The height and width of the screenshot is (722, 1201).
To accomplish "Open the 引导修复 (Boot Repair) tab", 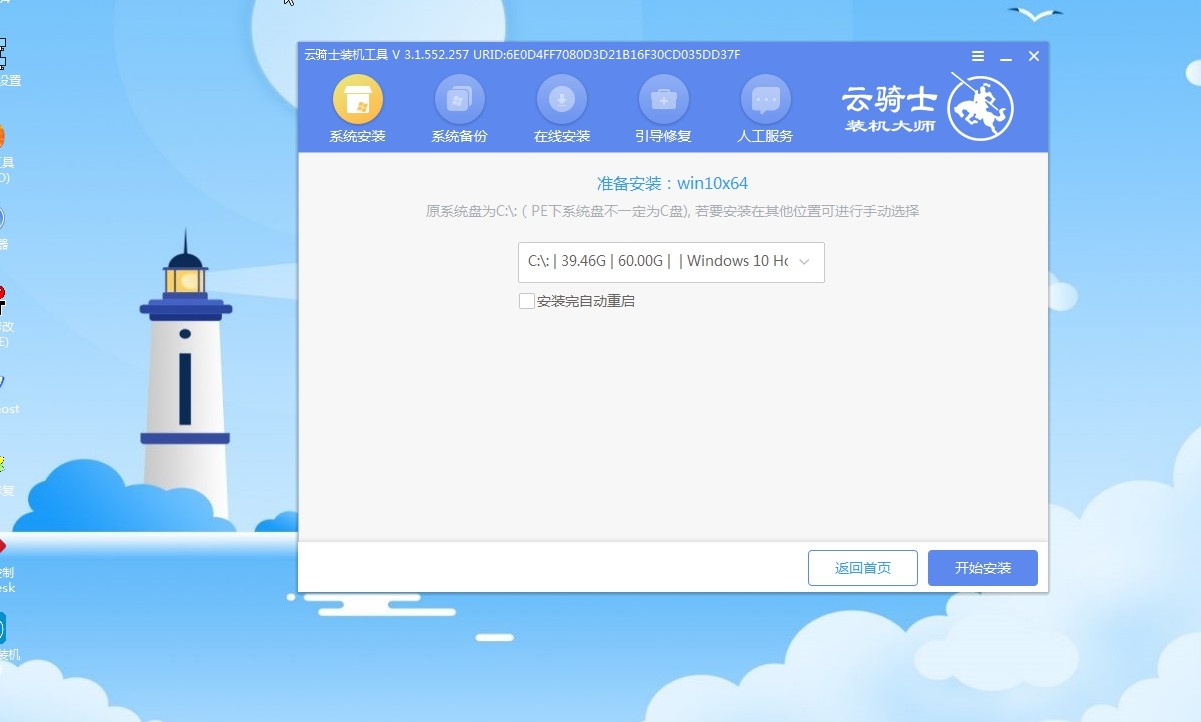I will 663,110.
